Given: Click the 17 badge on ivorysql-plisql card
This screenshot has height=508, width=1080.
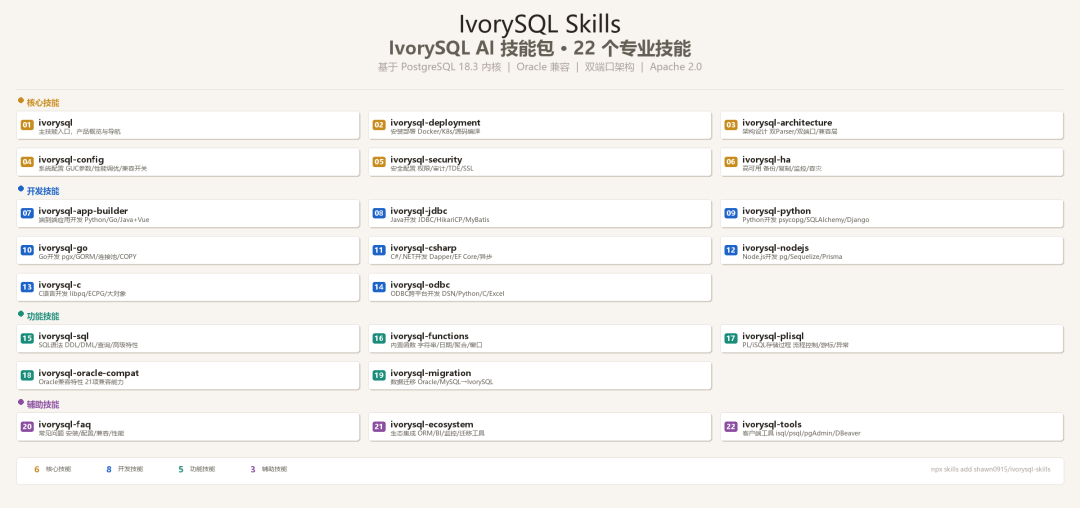Looking at the screenshot, I should (731, 339).
